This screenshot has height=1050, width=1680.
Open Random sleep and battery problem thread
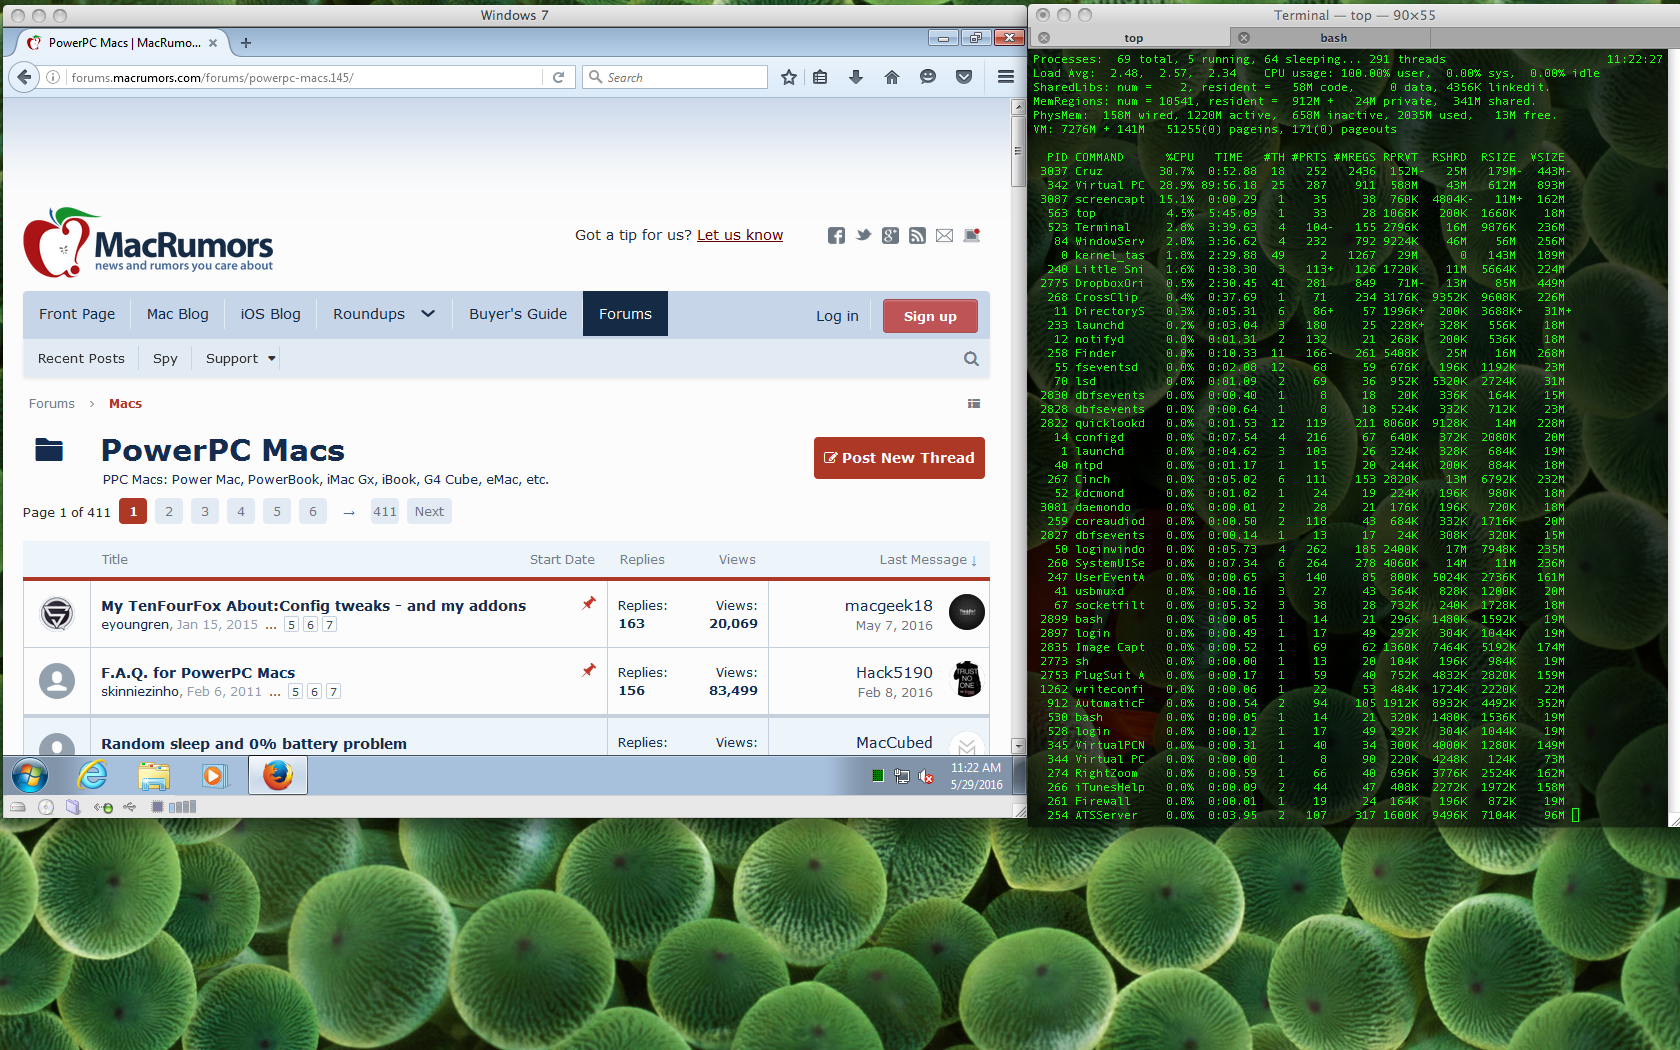click(x=254, y=744)
